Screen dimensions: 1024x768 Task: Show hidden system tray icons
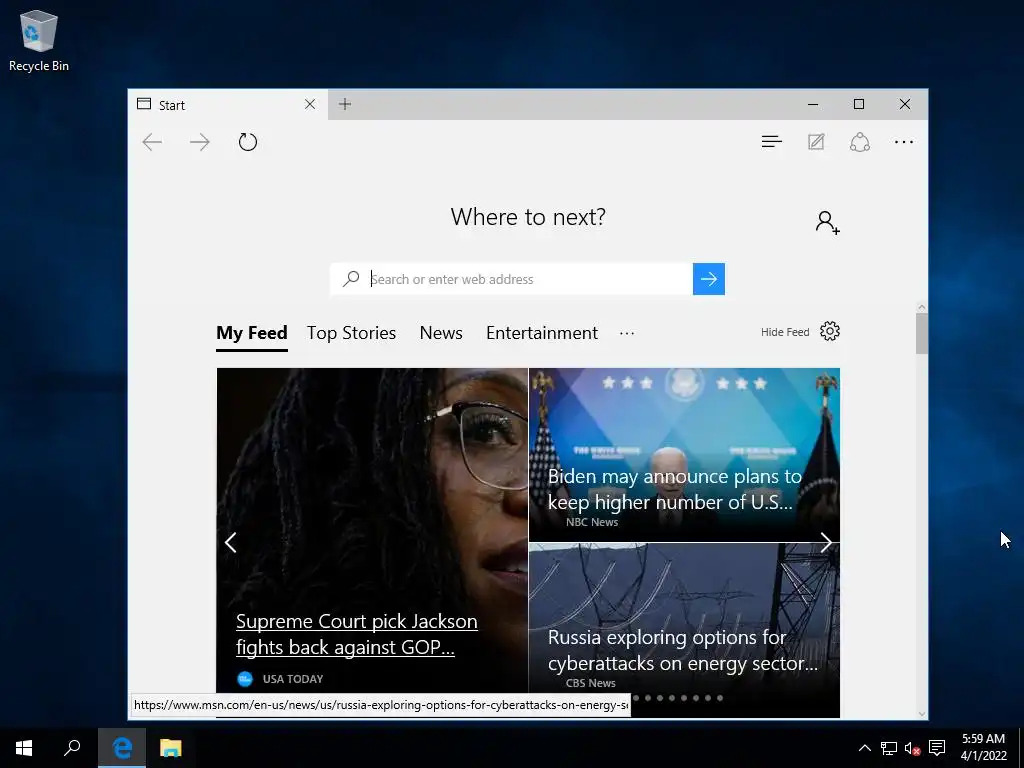point(865,748)
